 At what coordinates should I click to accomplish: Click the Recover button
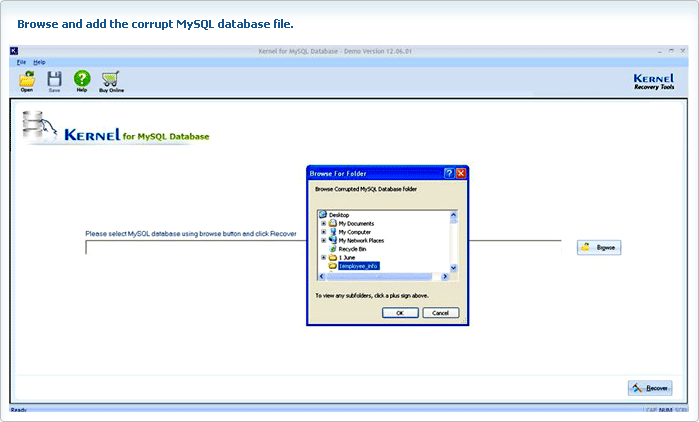[650, 388]
